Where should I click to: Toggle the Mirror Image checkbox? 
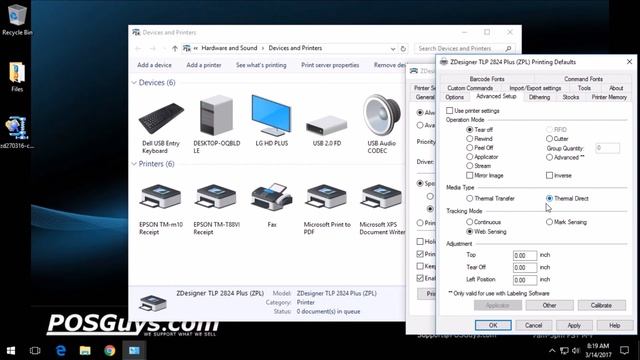(469, 176)
